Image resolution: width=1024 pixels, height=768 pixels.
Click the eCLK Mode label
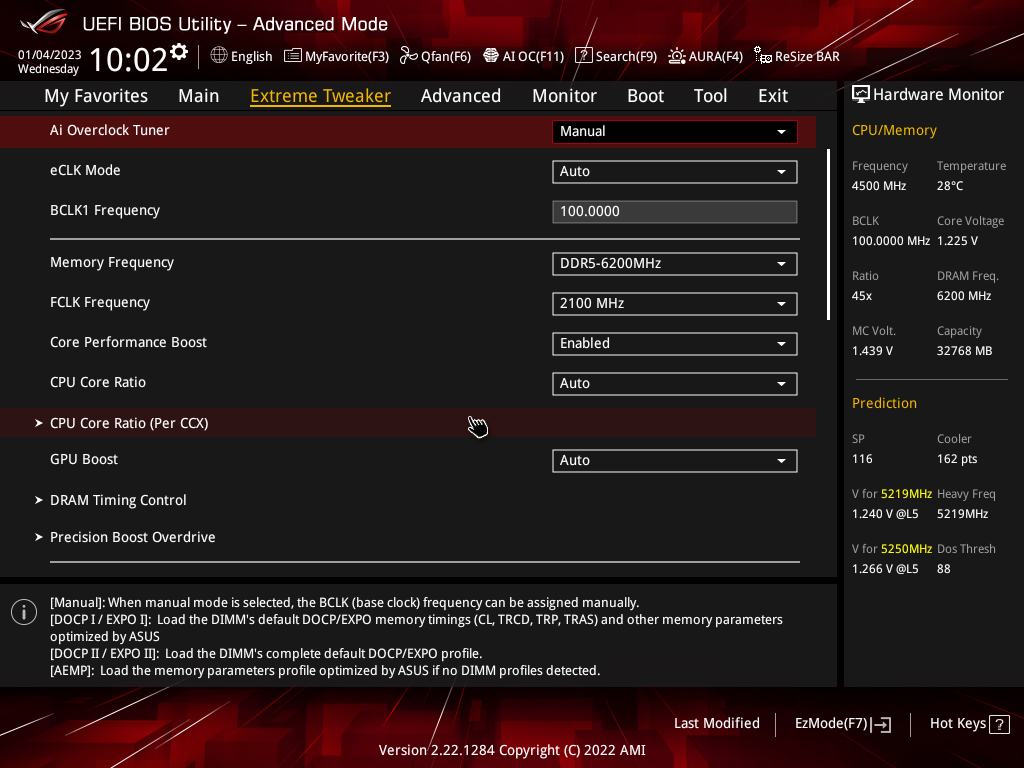click(x=85, y=170)
